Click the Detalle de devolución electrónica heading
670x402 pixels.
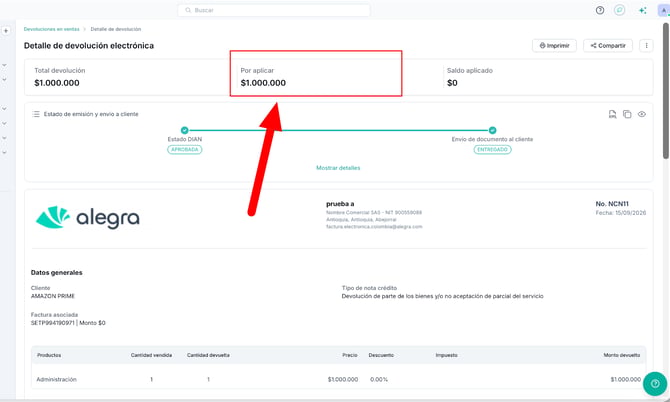[x=89, y=46]
